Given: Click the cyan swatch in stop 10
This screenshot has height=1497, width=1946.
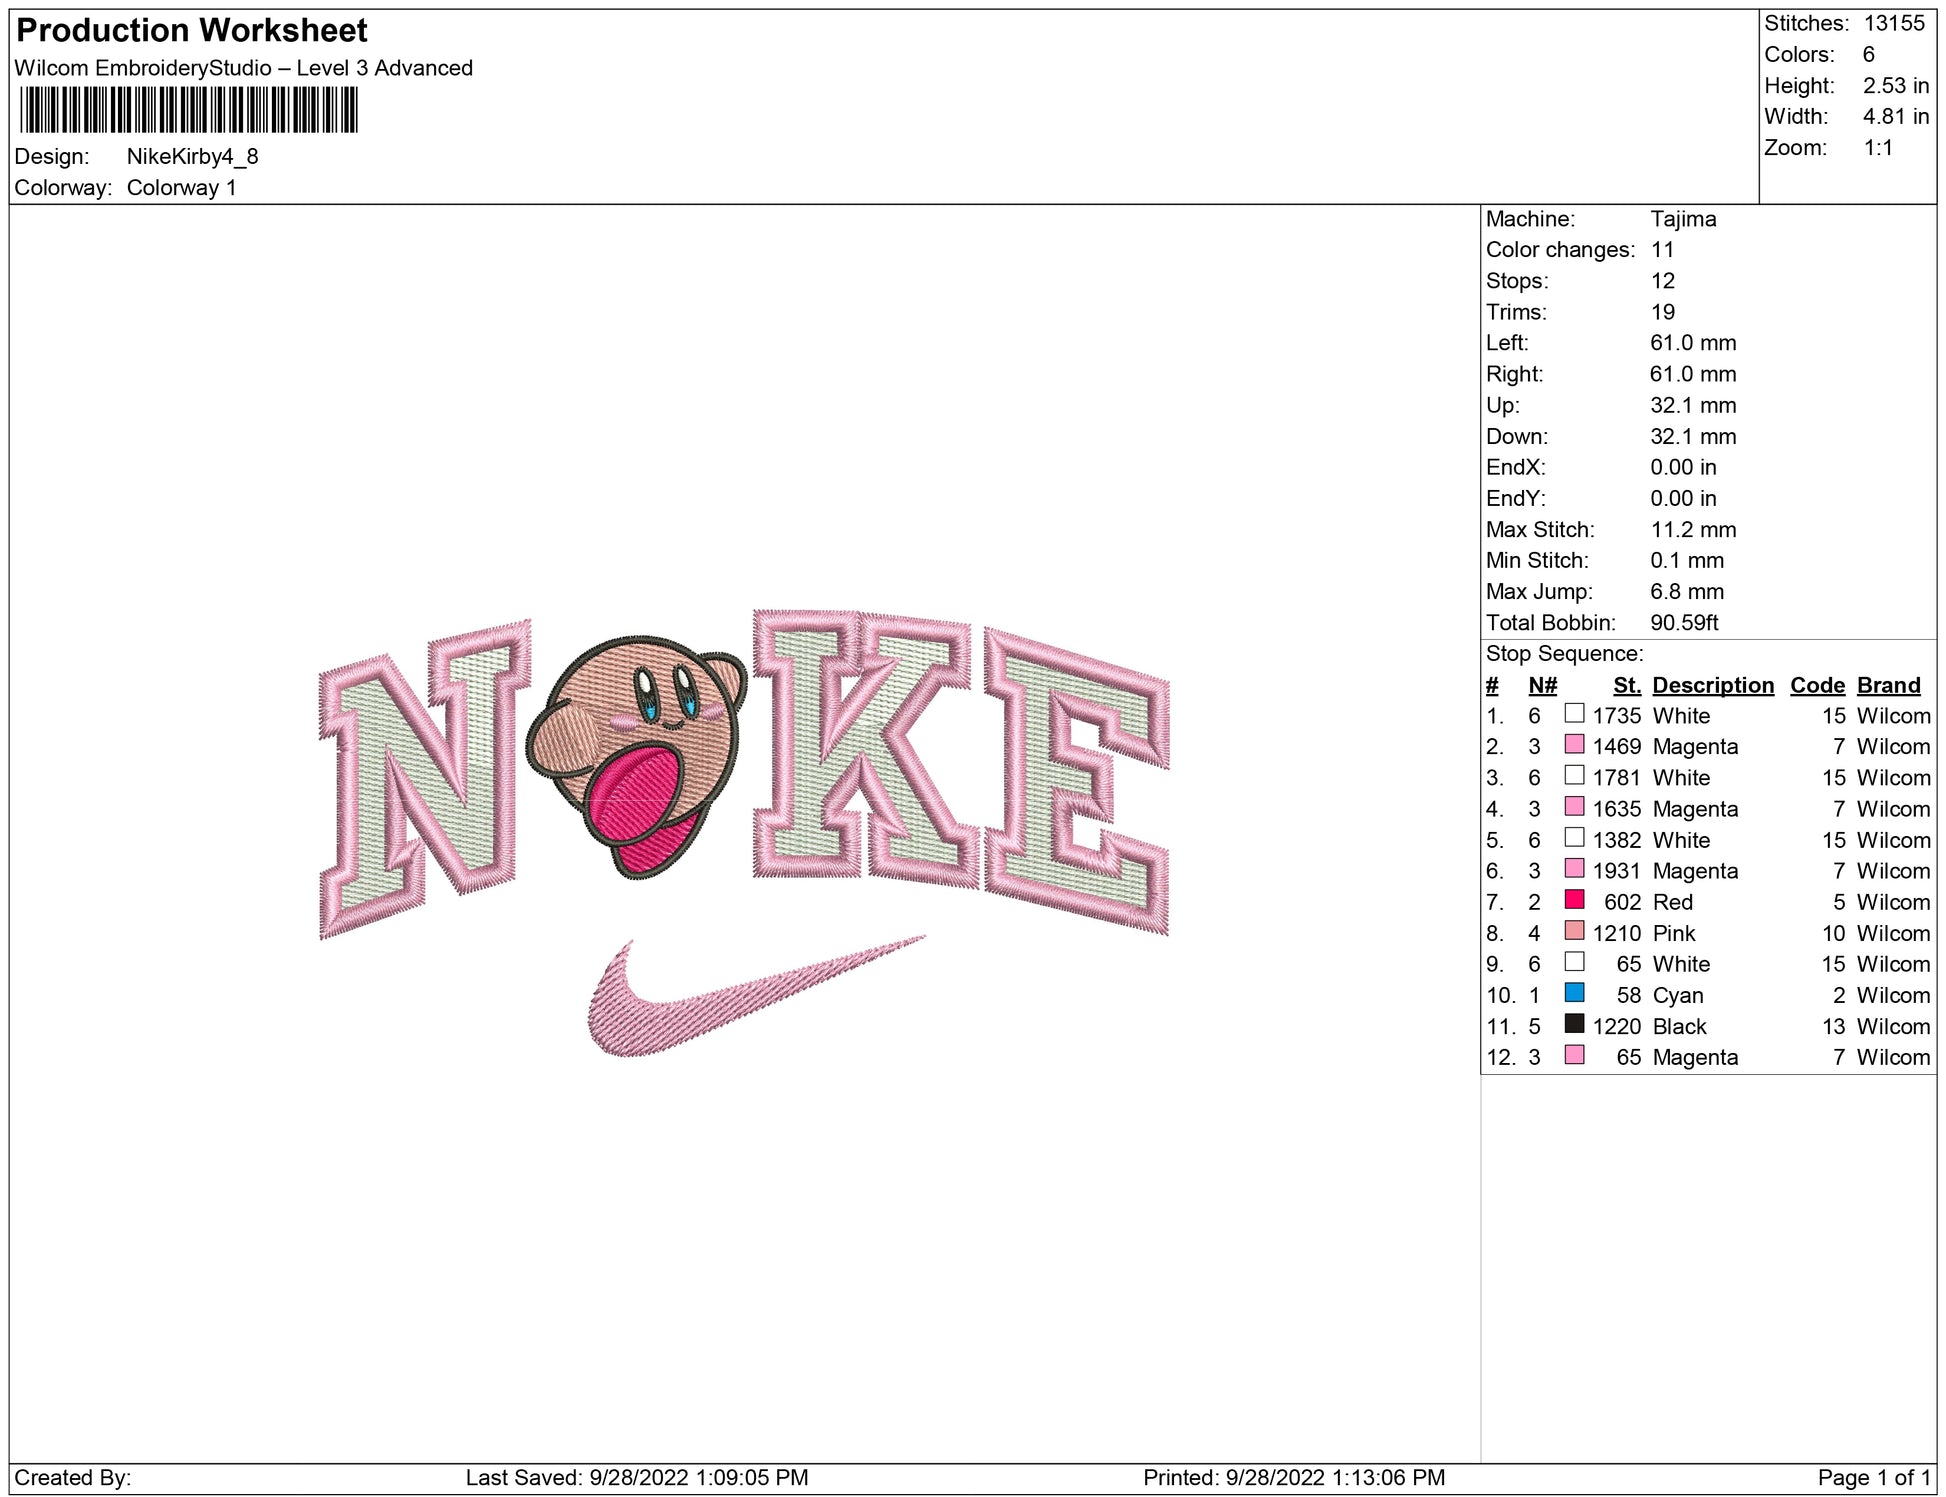Looking at the screenshot, I should pyautogui.click(x=1574, y=993).
